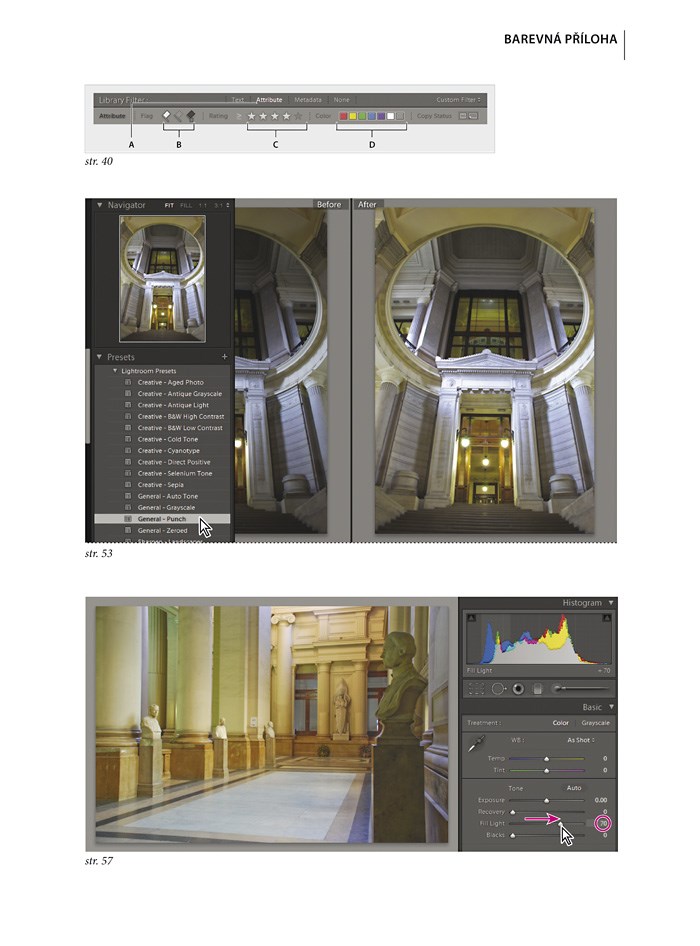Collapse the Lightroom Presets folder

coord(115,371)
